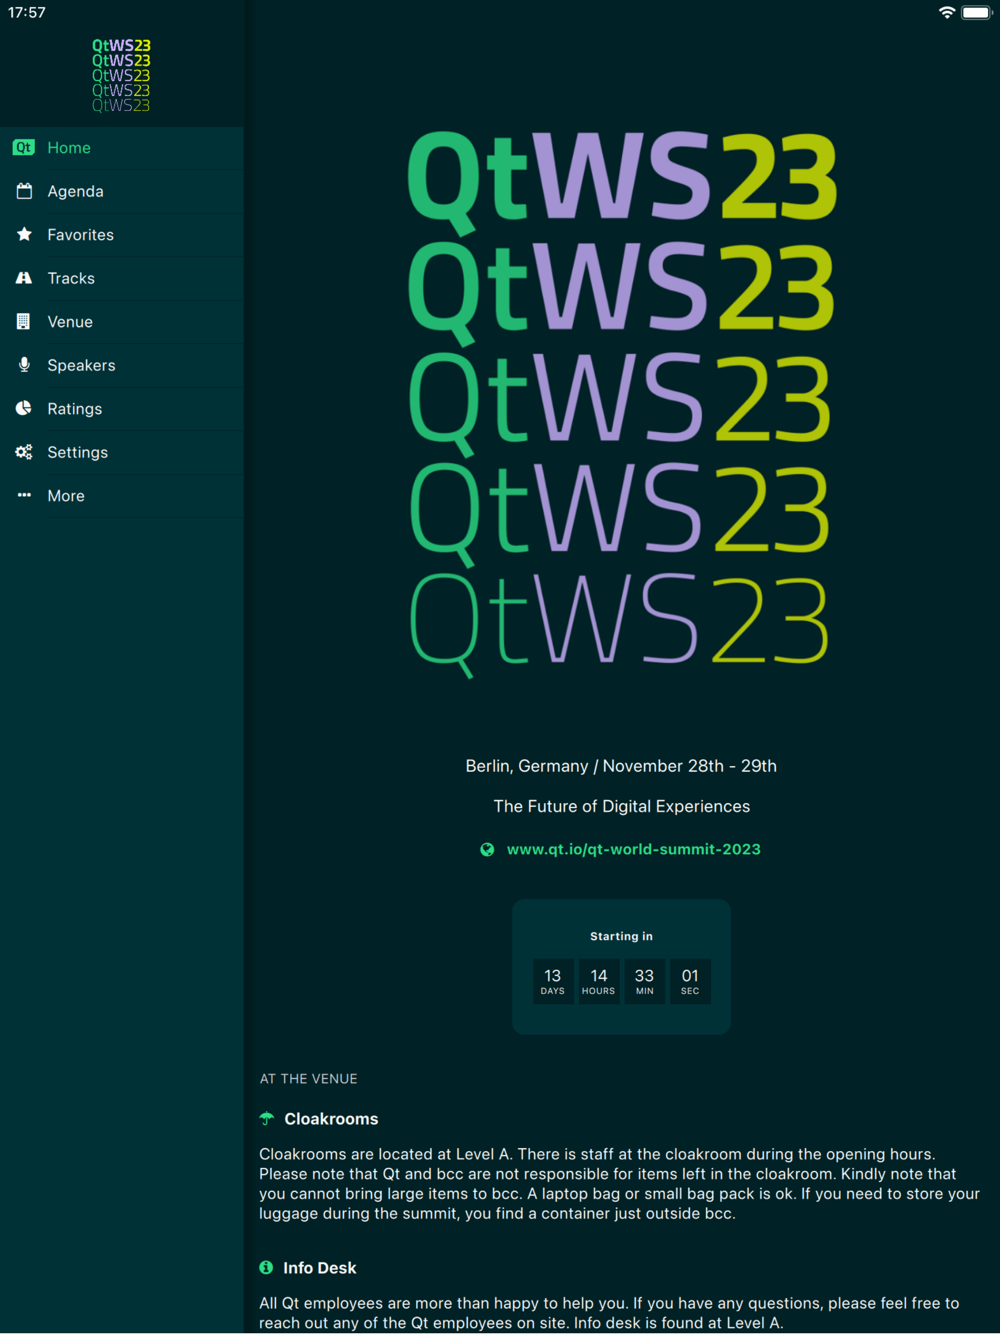Click "The Future of Digital Experiences" tagline
This screenshot has height=1334, width=1000.
(x=621, y=806)
